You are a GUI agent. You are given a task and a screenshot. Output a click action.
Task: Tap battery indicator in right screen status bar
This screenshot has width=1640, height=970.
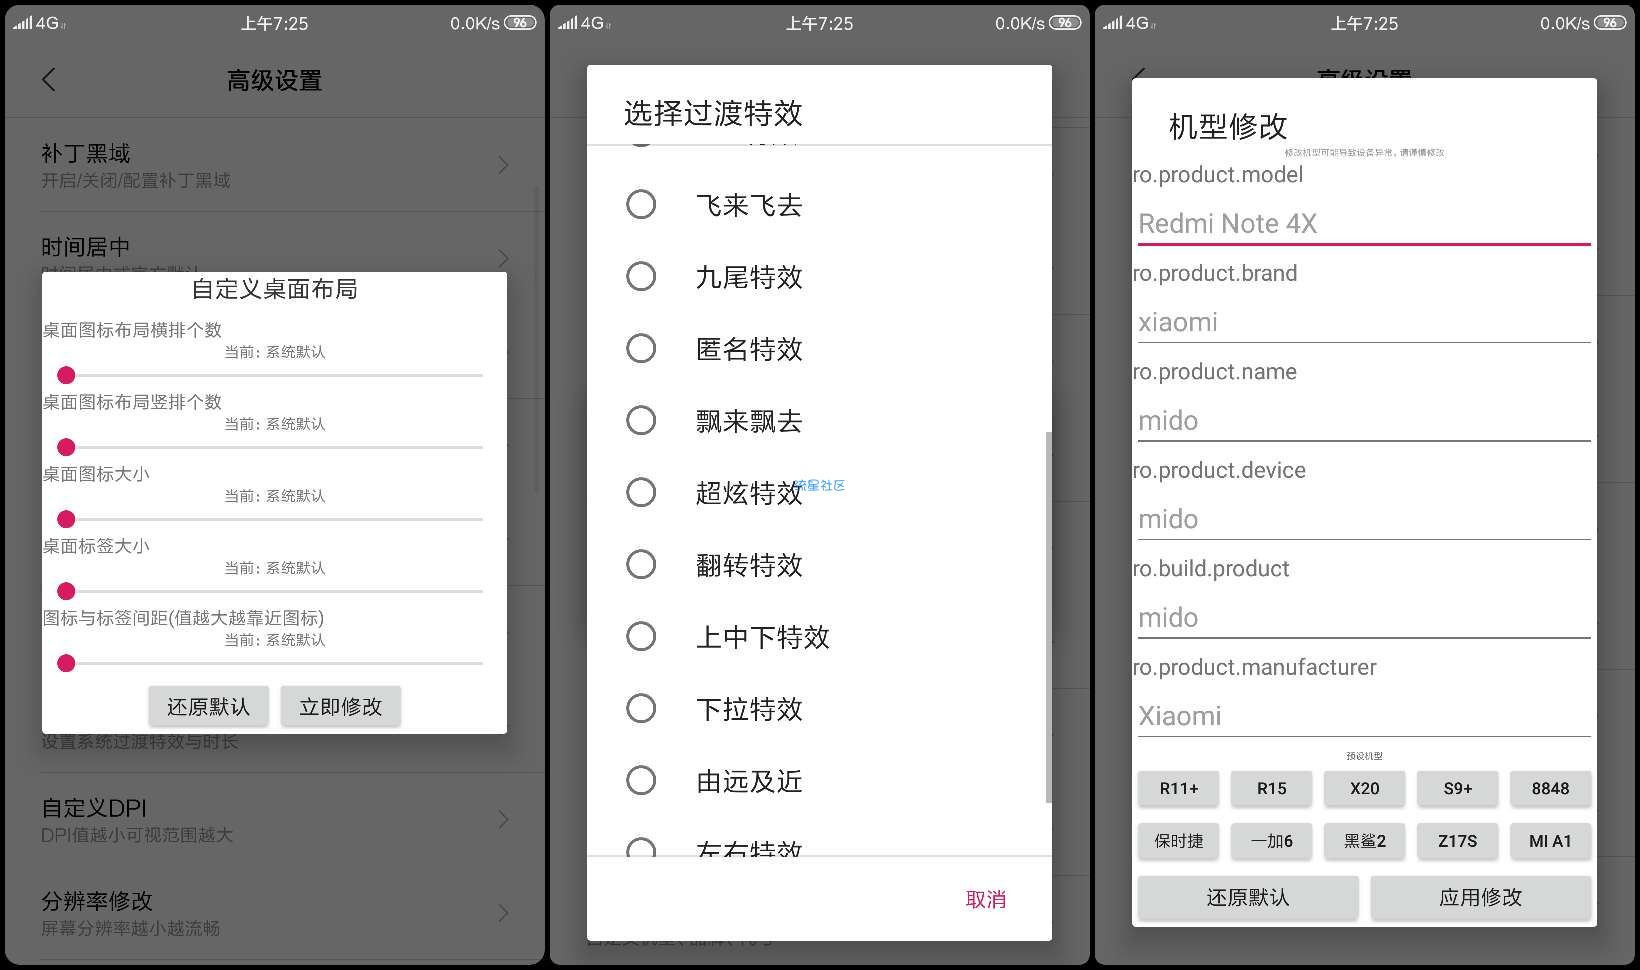(1610, 23)
